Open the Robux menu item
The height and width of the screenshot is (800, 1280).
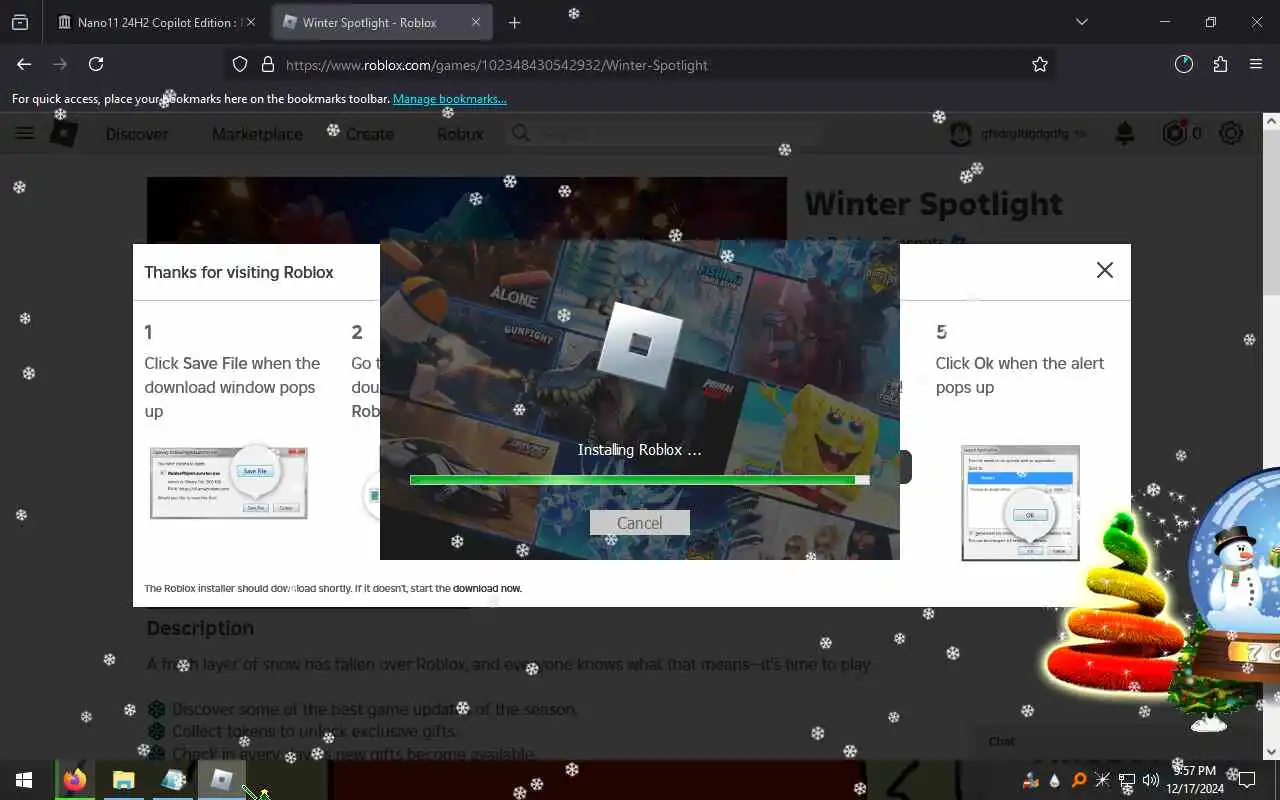460,134
